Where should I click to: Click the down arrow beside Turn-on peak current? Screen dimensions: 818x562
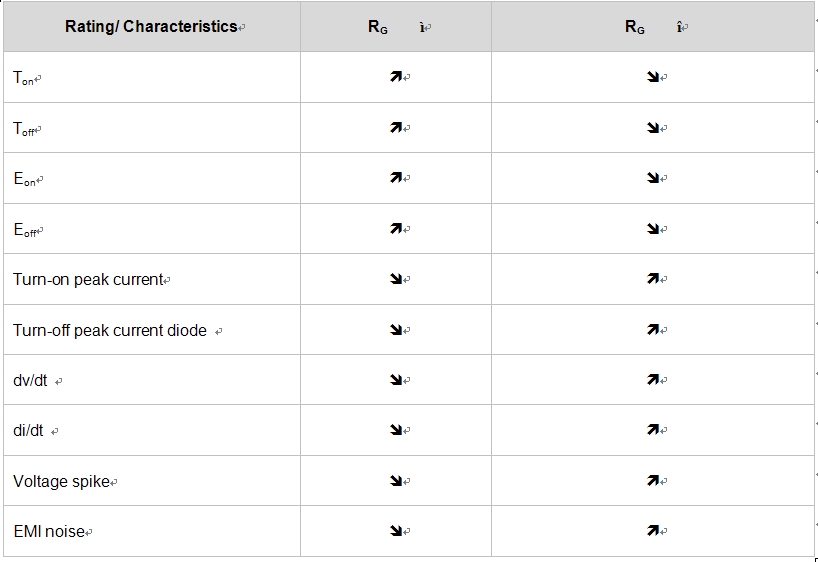click(x=396, y=279)
